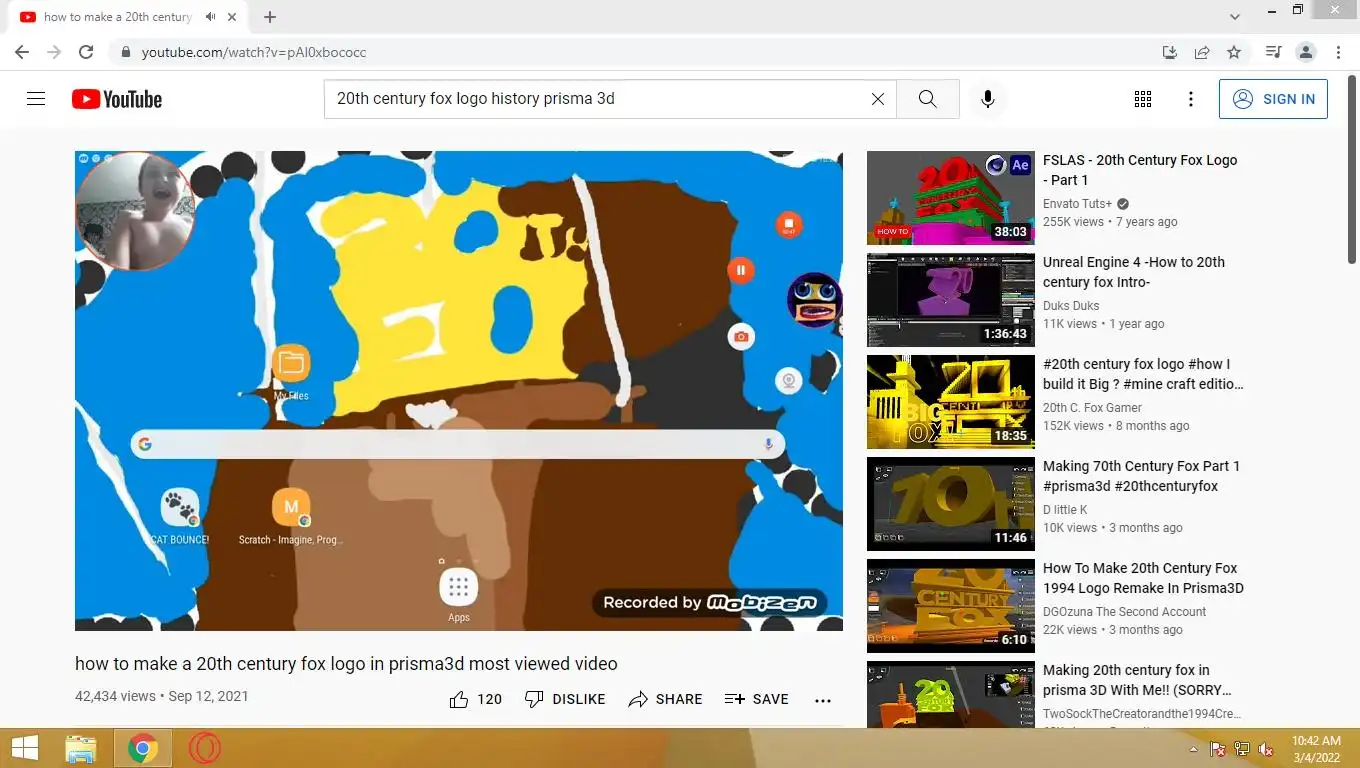The height and width of the screenshot is (768, 1360).
Task: Open the SHARE dialog
Action: [665, 699]
